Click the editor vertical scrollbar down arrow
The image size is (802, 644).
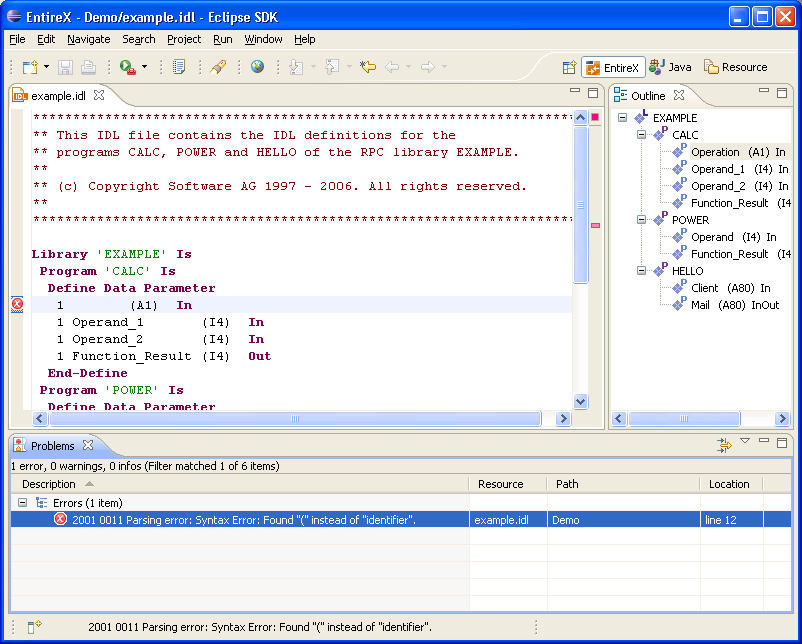581,402
